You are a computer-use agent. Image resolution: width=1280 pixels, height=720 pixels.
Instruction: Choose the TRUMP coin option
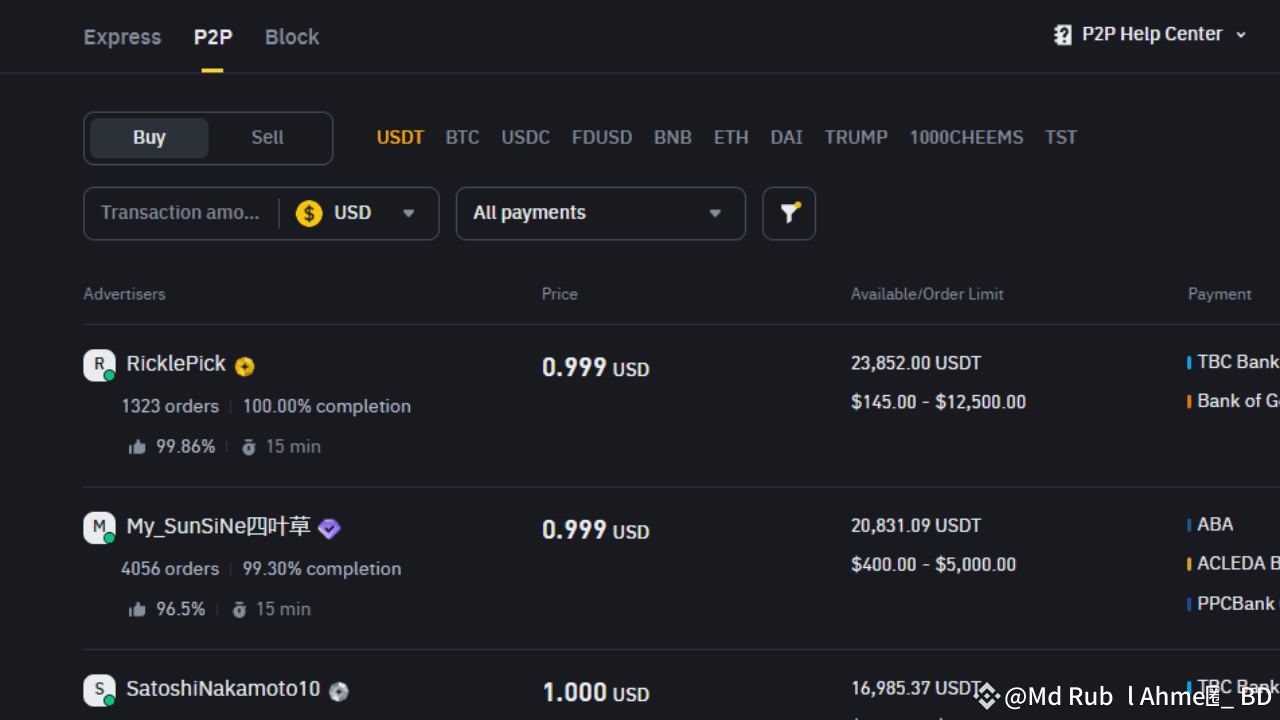pyautogui.click(x=856, y=138)
